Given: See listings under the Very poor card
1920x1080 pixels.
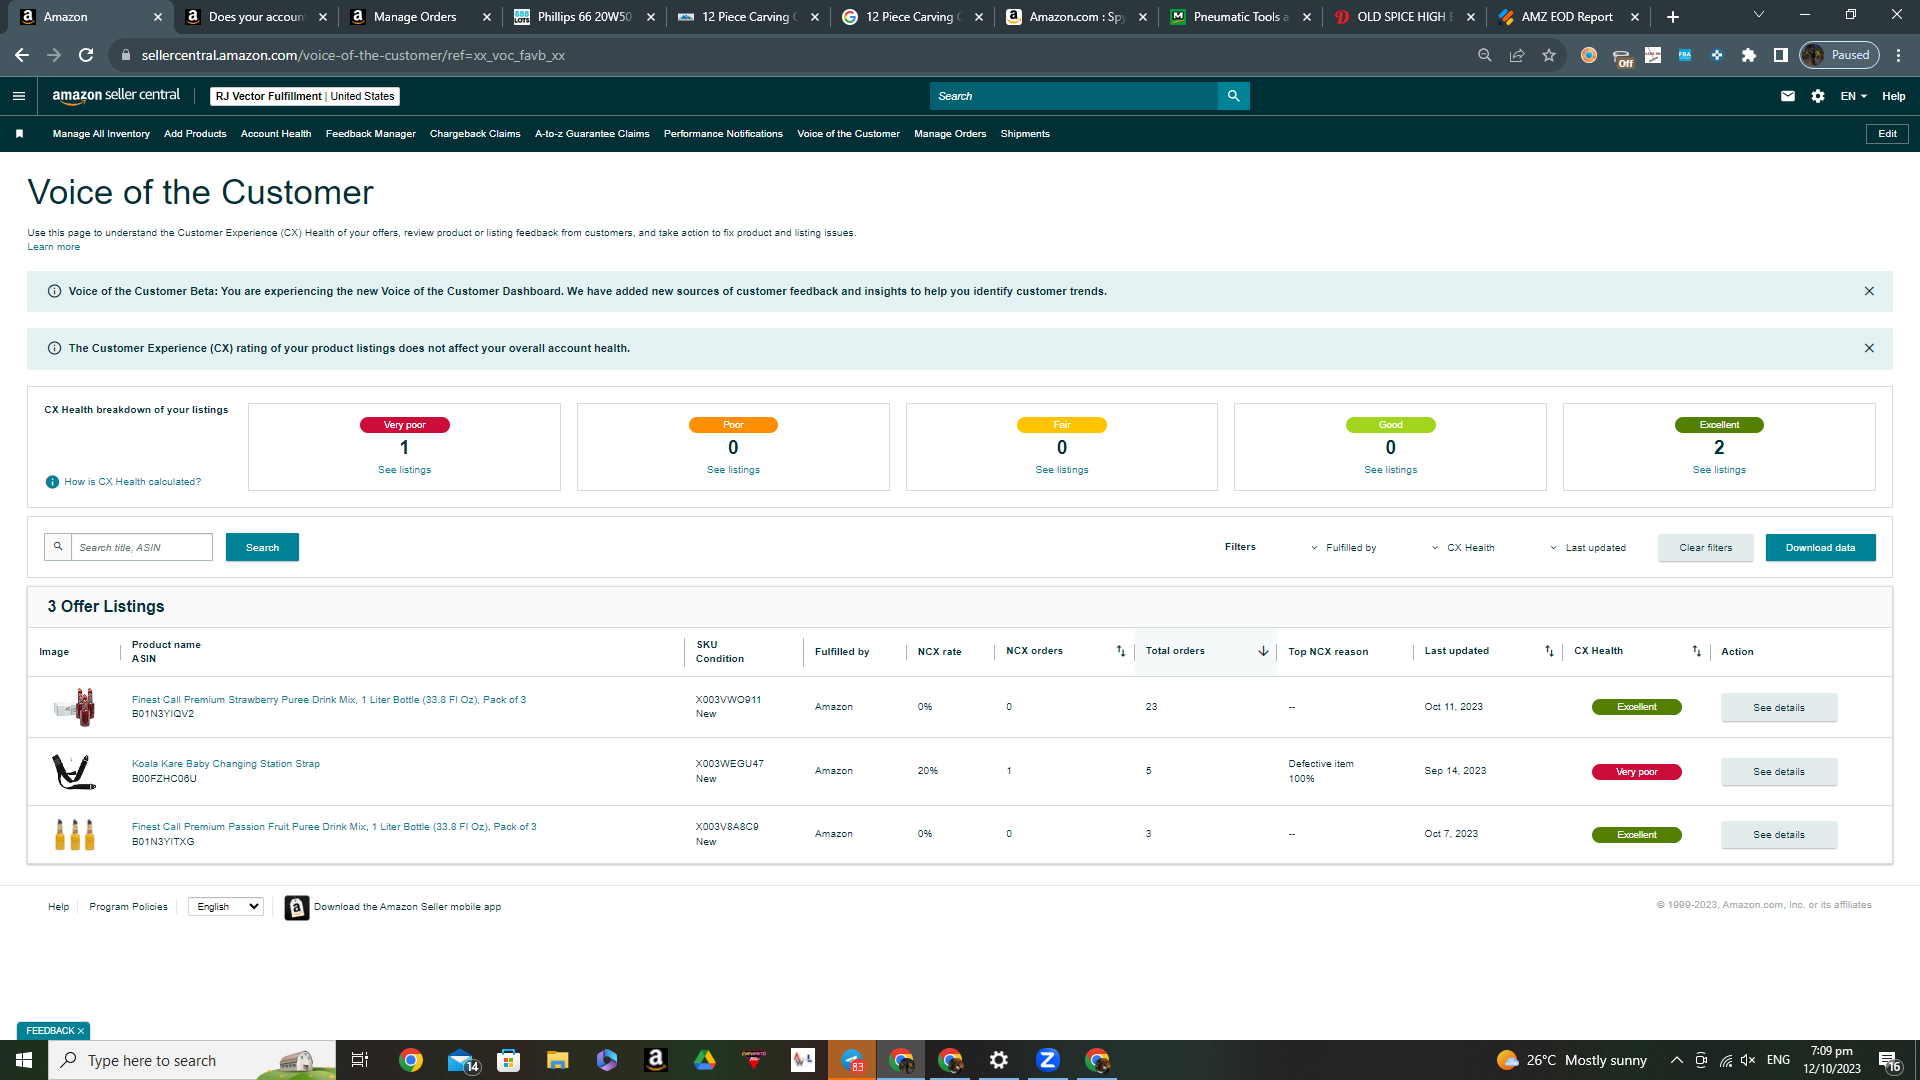Looking at the screenshot, I should 404,470.
